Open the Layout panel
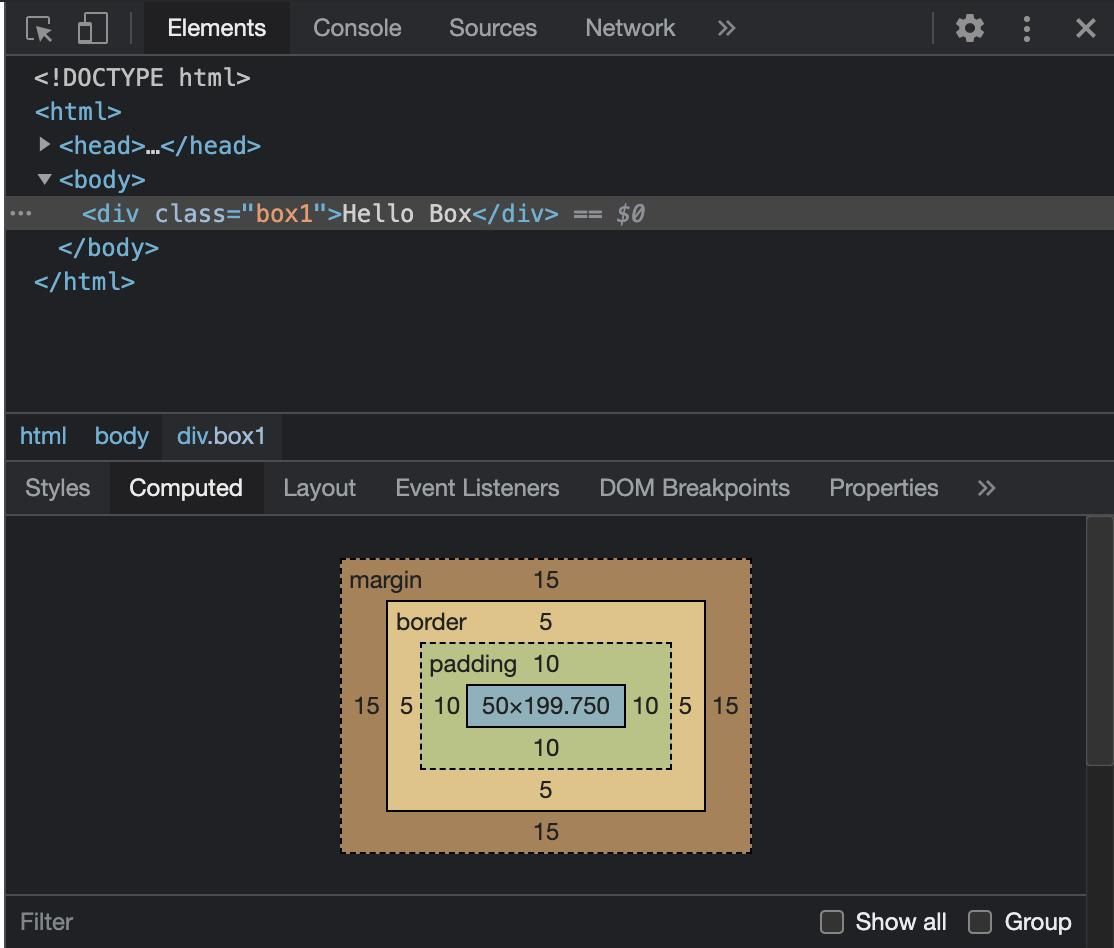Screen dimensions: 1114x948 (319, 488)
